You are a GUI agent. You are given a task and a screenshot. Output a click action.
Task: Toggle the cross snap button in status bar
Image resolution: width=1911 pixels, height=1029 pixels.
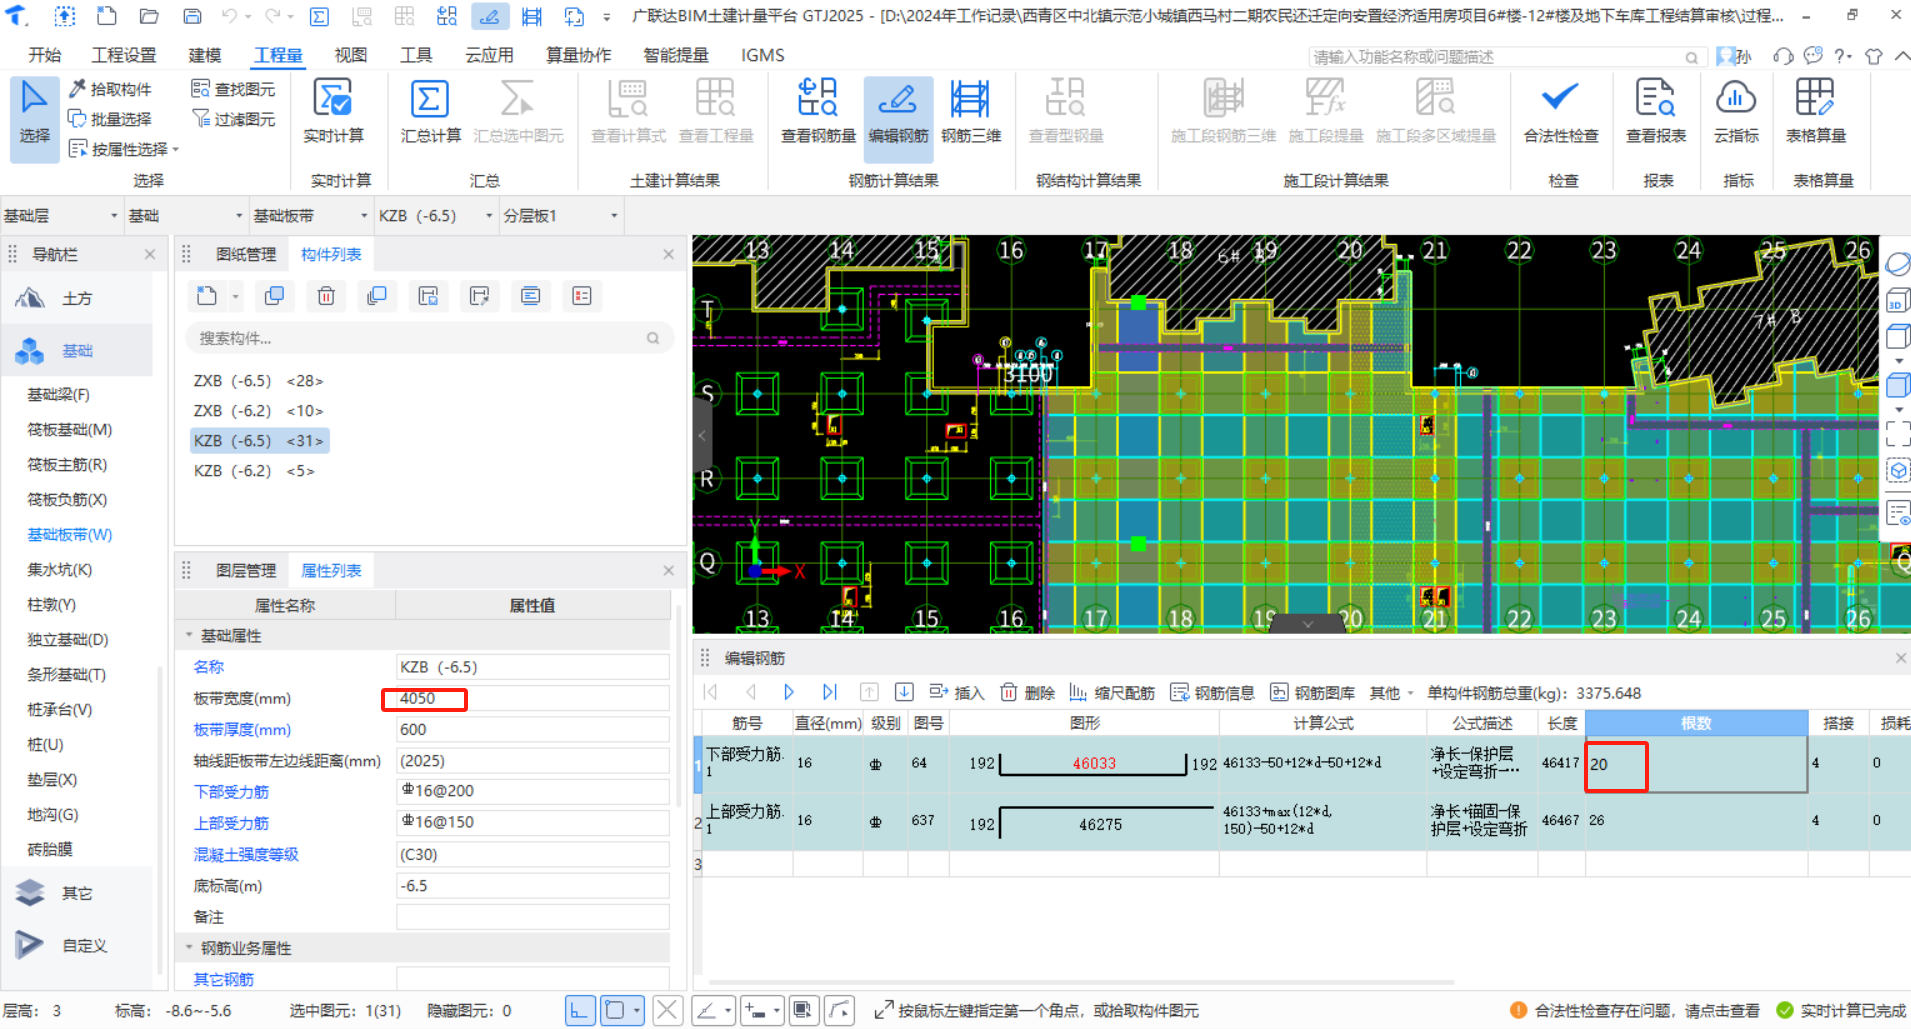point(668,1011)
